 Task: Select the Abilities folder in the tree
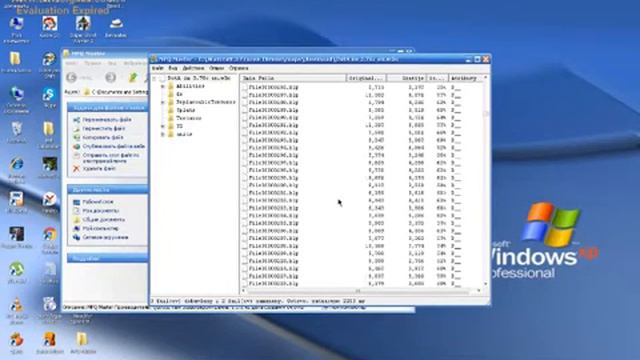[x=190, y=86]
